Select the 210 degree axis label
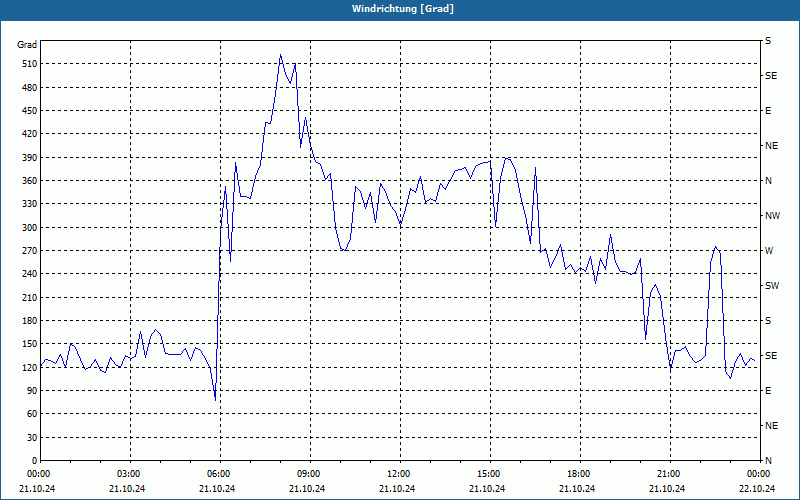Image resolution: width=800 pixels, height=500 pixels. point(30,297)
